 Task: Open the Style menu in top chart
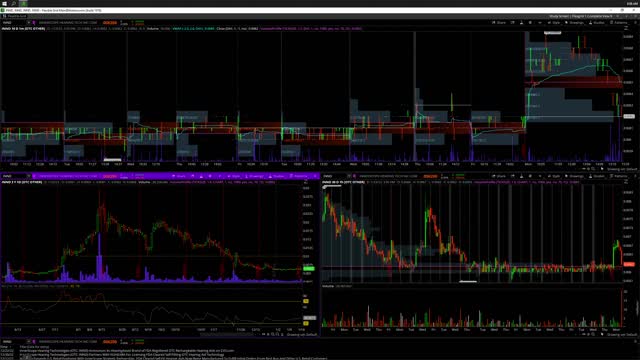[x=554, y=22]
